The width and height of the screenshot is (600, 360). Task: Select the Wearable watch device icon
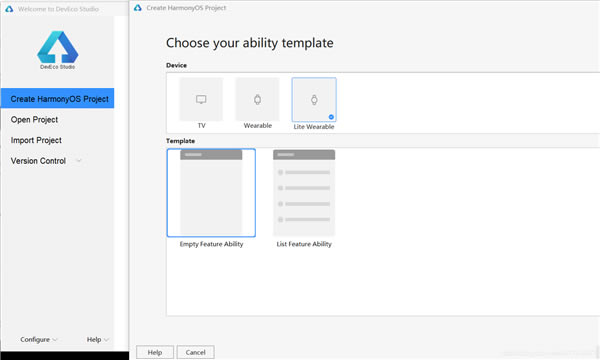tap(258, 99)
